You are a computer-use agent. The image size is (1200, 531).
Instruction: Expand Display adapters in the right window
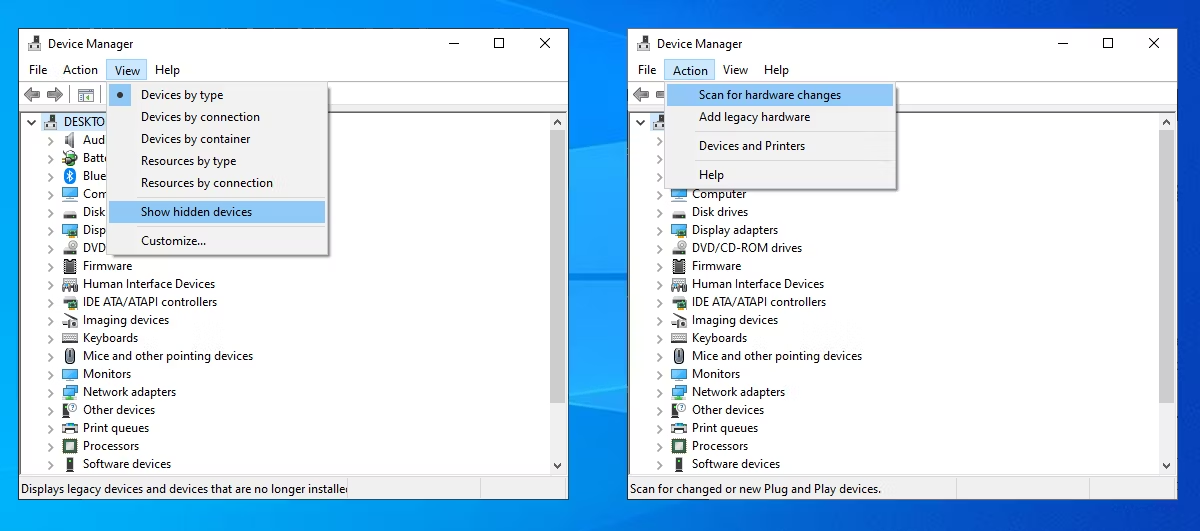(660, 230)
